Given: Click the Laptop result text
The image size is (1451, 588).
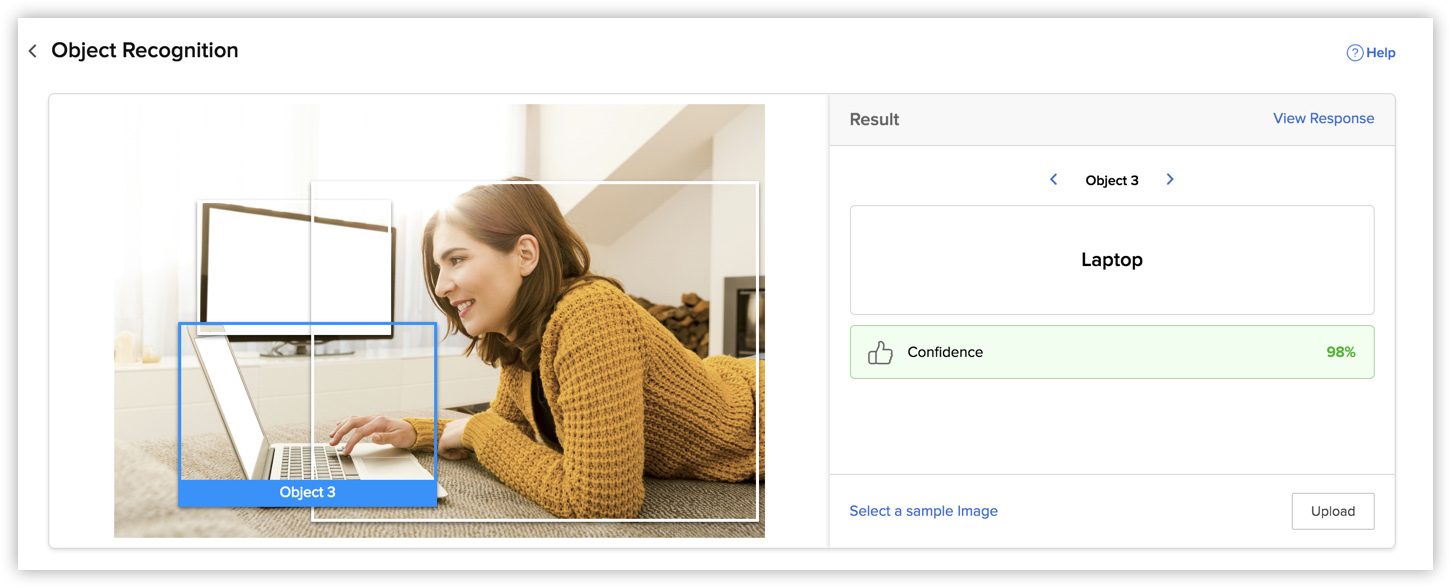Looking at the screenshot, I should click(x=1112, y=260).
